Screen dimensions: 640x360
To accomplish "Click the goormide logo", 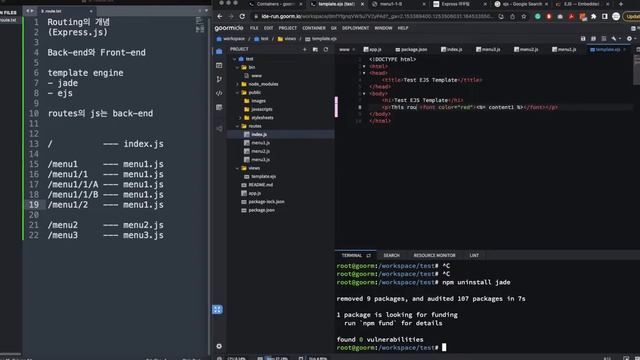I will click(x=229, y=28).
